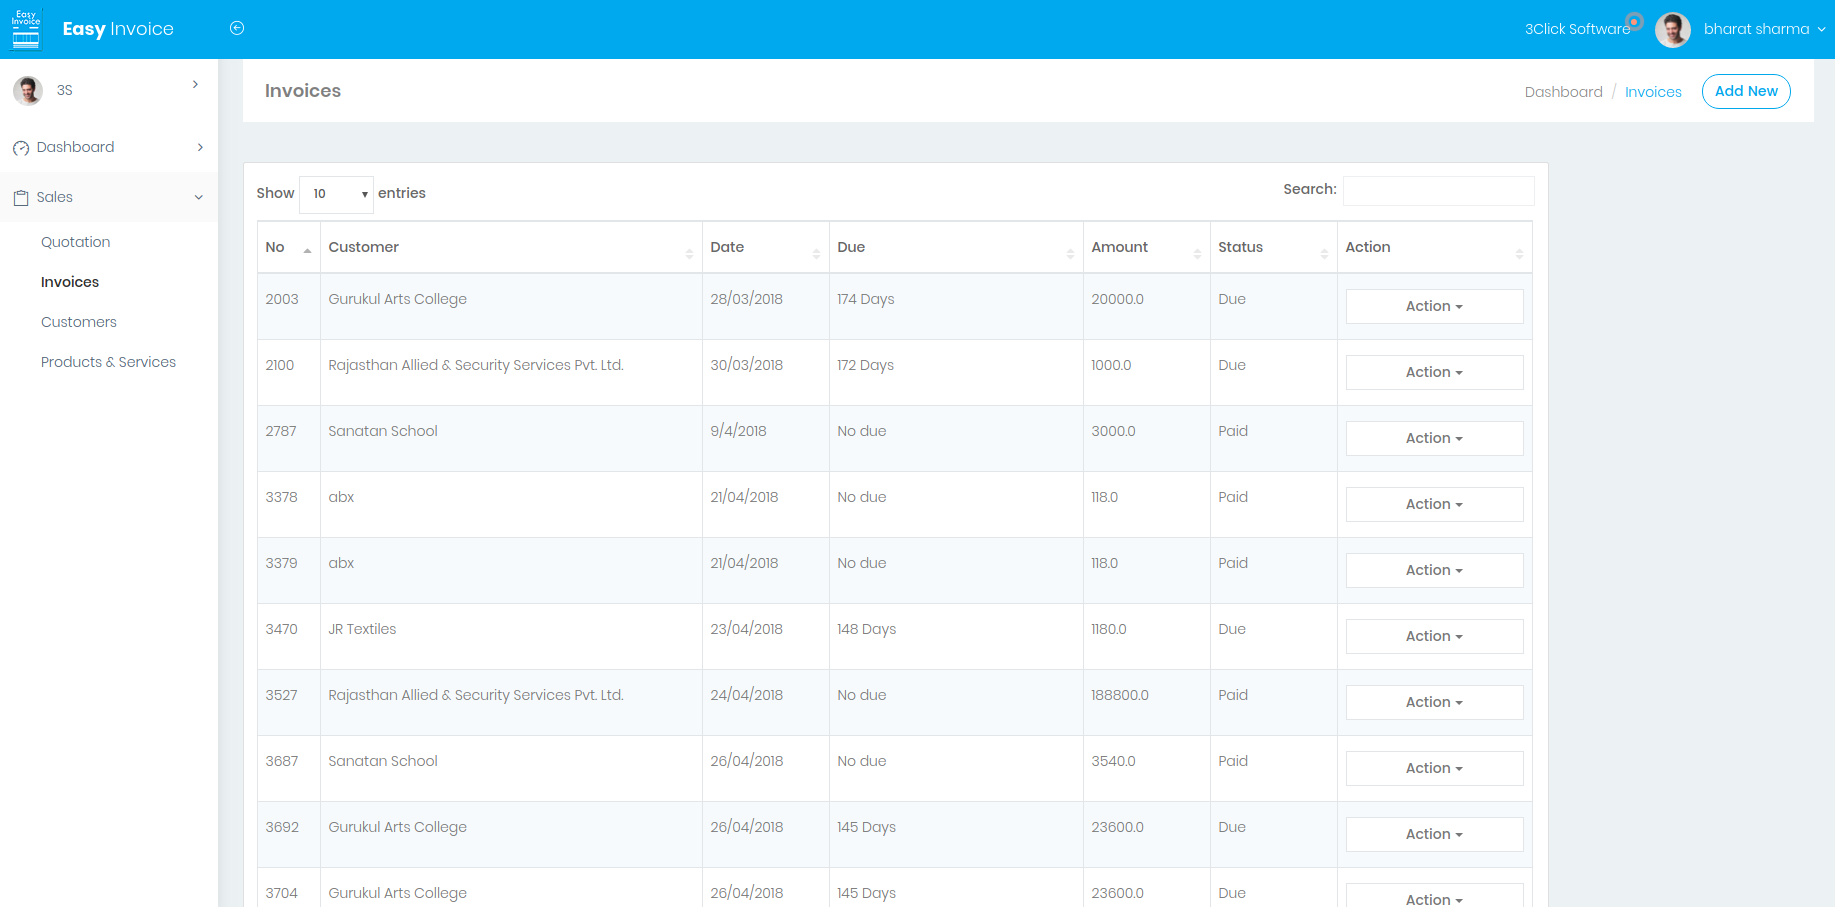The height and width of the screenshot is (907, 1835).
Task: Expand the bharat sharma account chevron
Action: coord(1821,29)
